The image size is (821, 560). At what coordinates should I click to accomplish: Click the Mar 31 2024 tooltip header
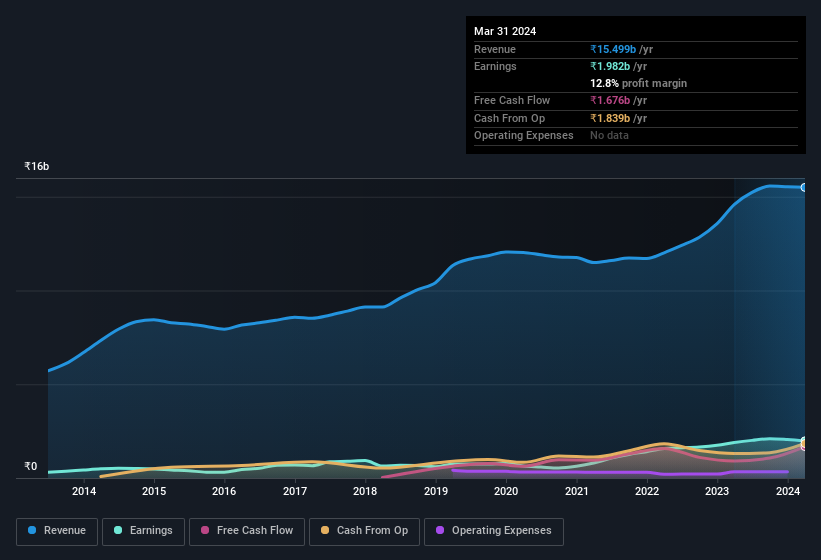[505, 31]
